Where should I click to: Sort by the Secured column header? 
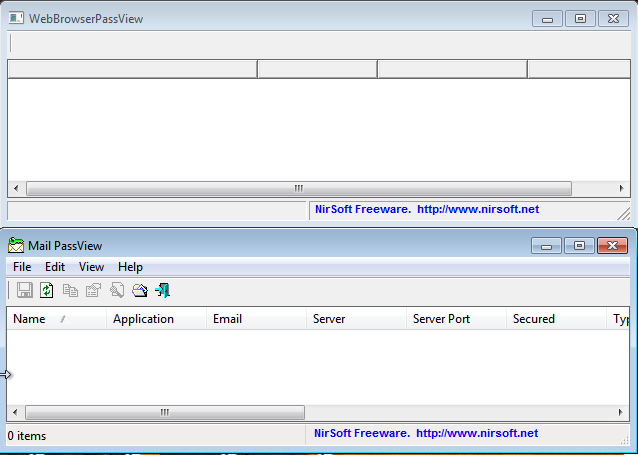557,319
